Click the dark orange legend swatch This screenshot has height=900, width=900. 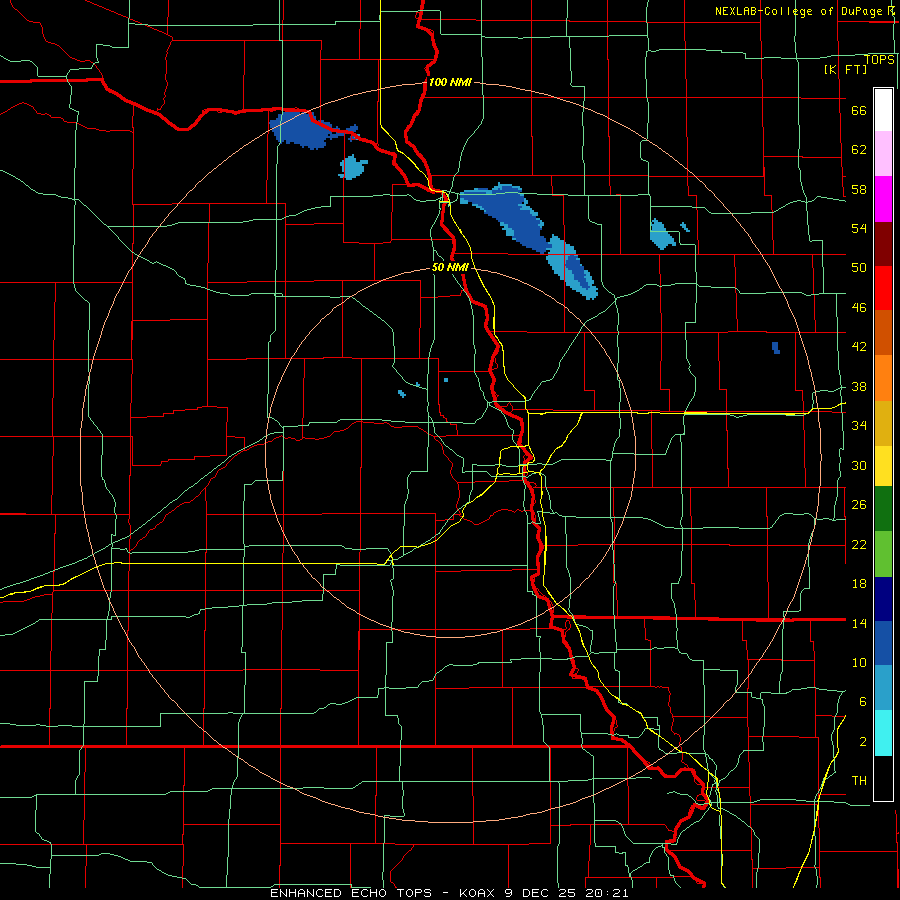pos(883,332)
